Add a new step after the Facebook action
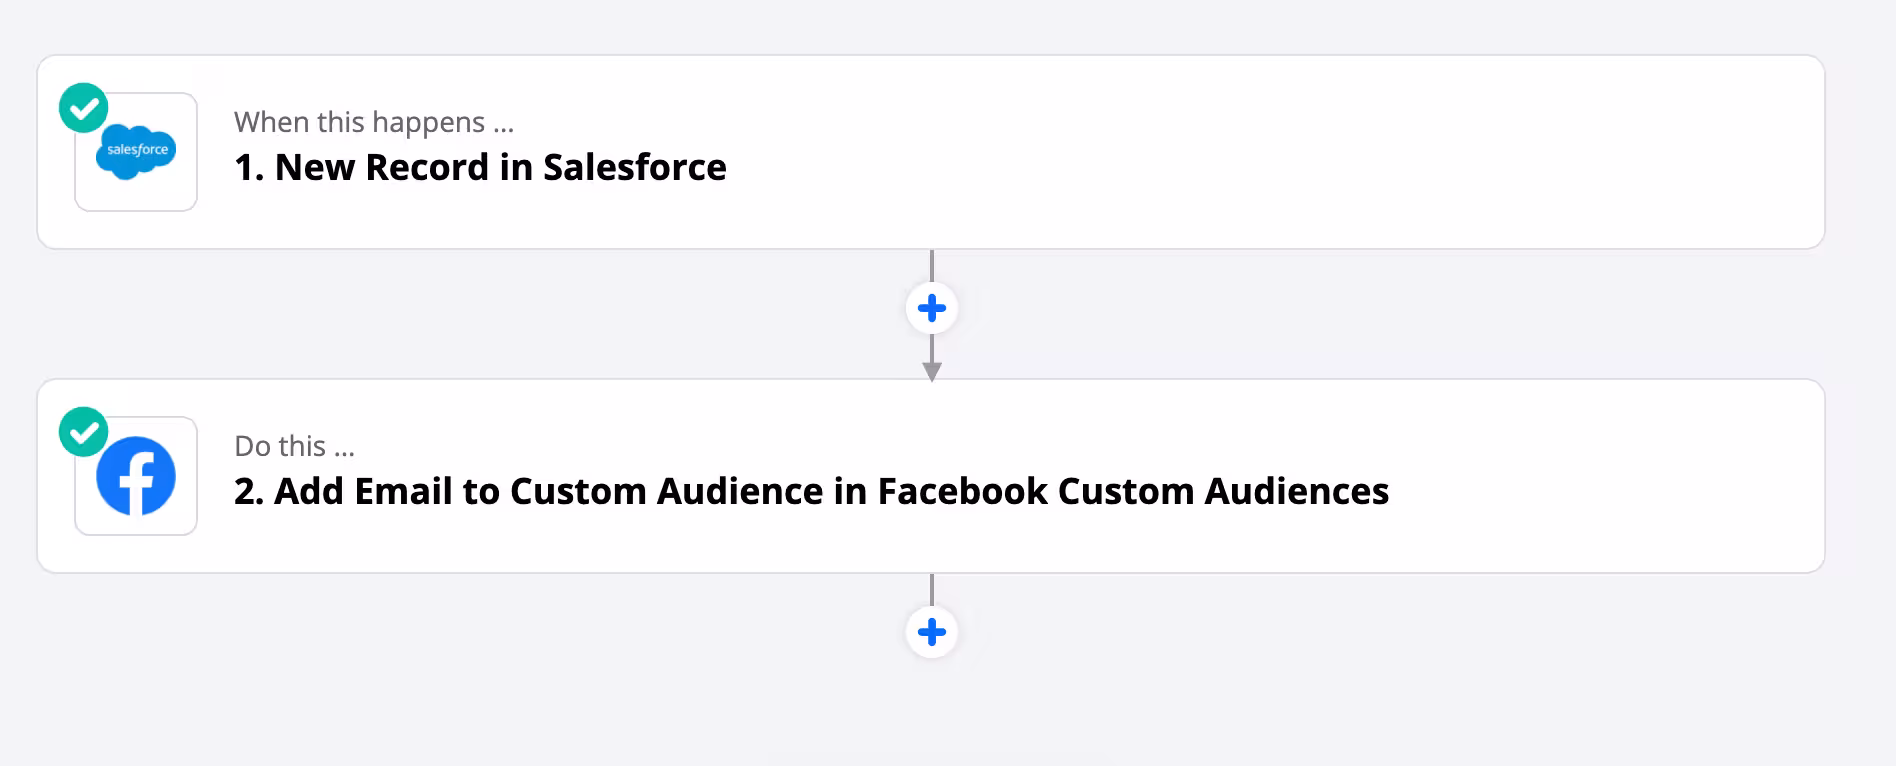Image resolution: width=1896 pixels, height=766 pixels. tap(932, 632)
